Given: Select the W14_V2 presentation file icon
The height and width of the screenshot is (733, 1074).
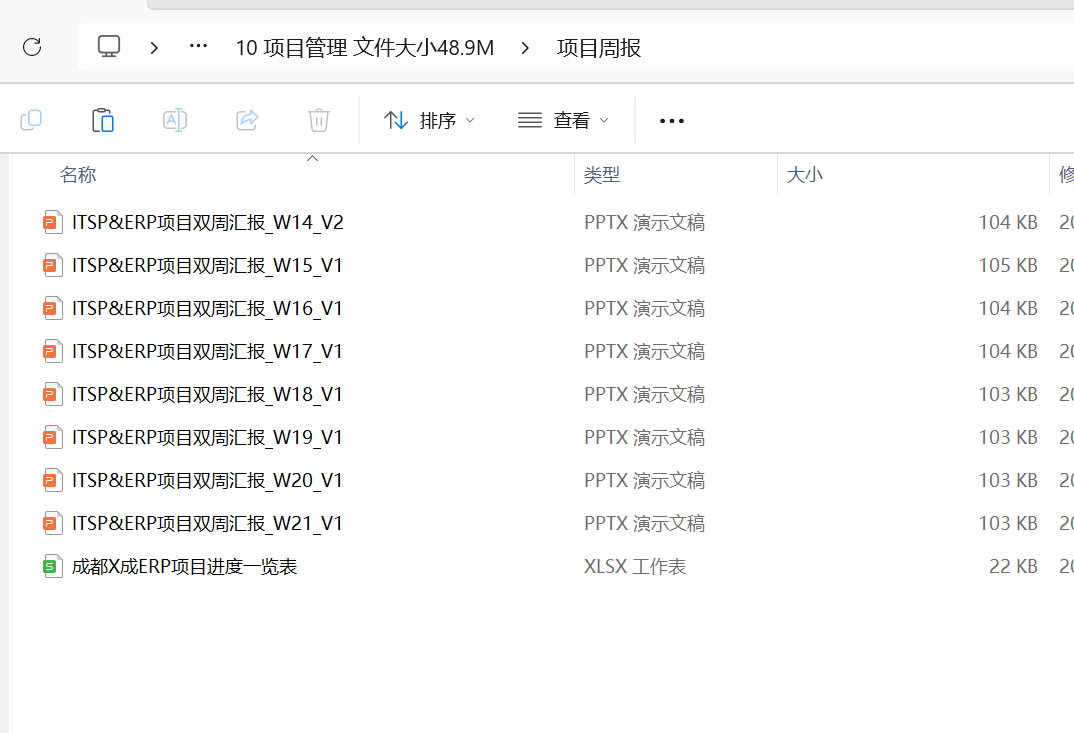Looking at the screenshot, I should pos(52,222).
